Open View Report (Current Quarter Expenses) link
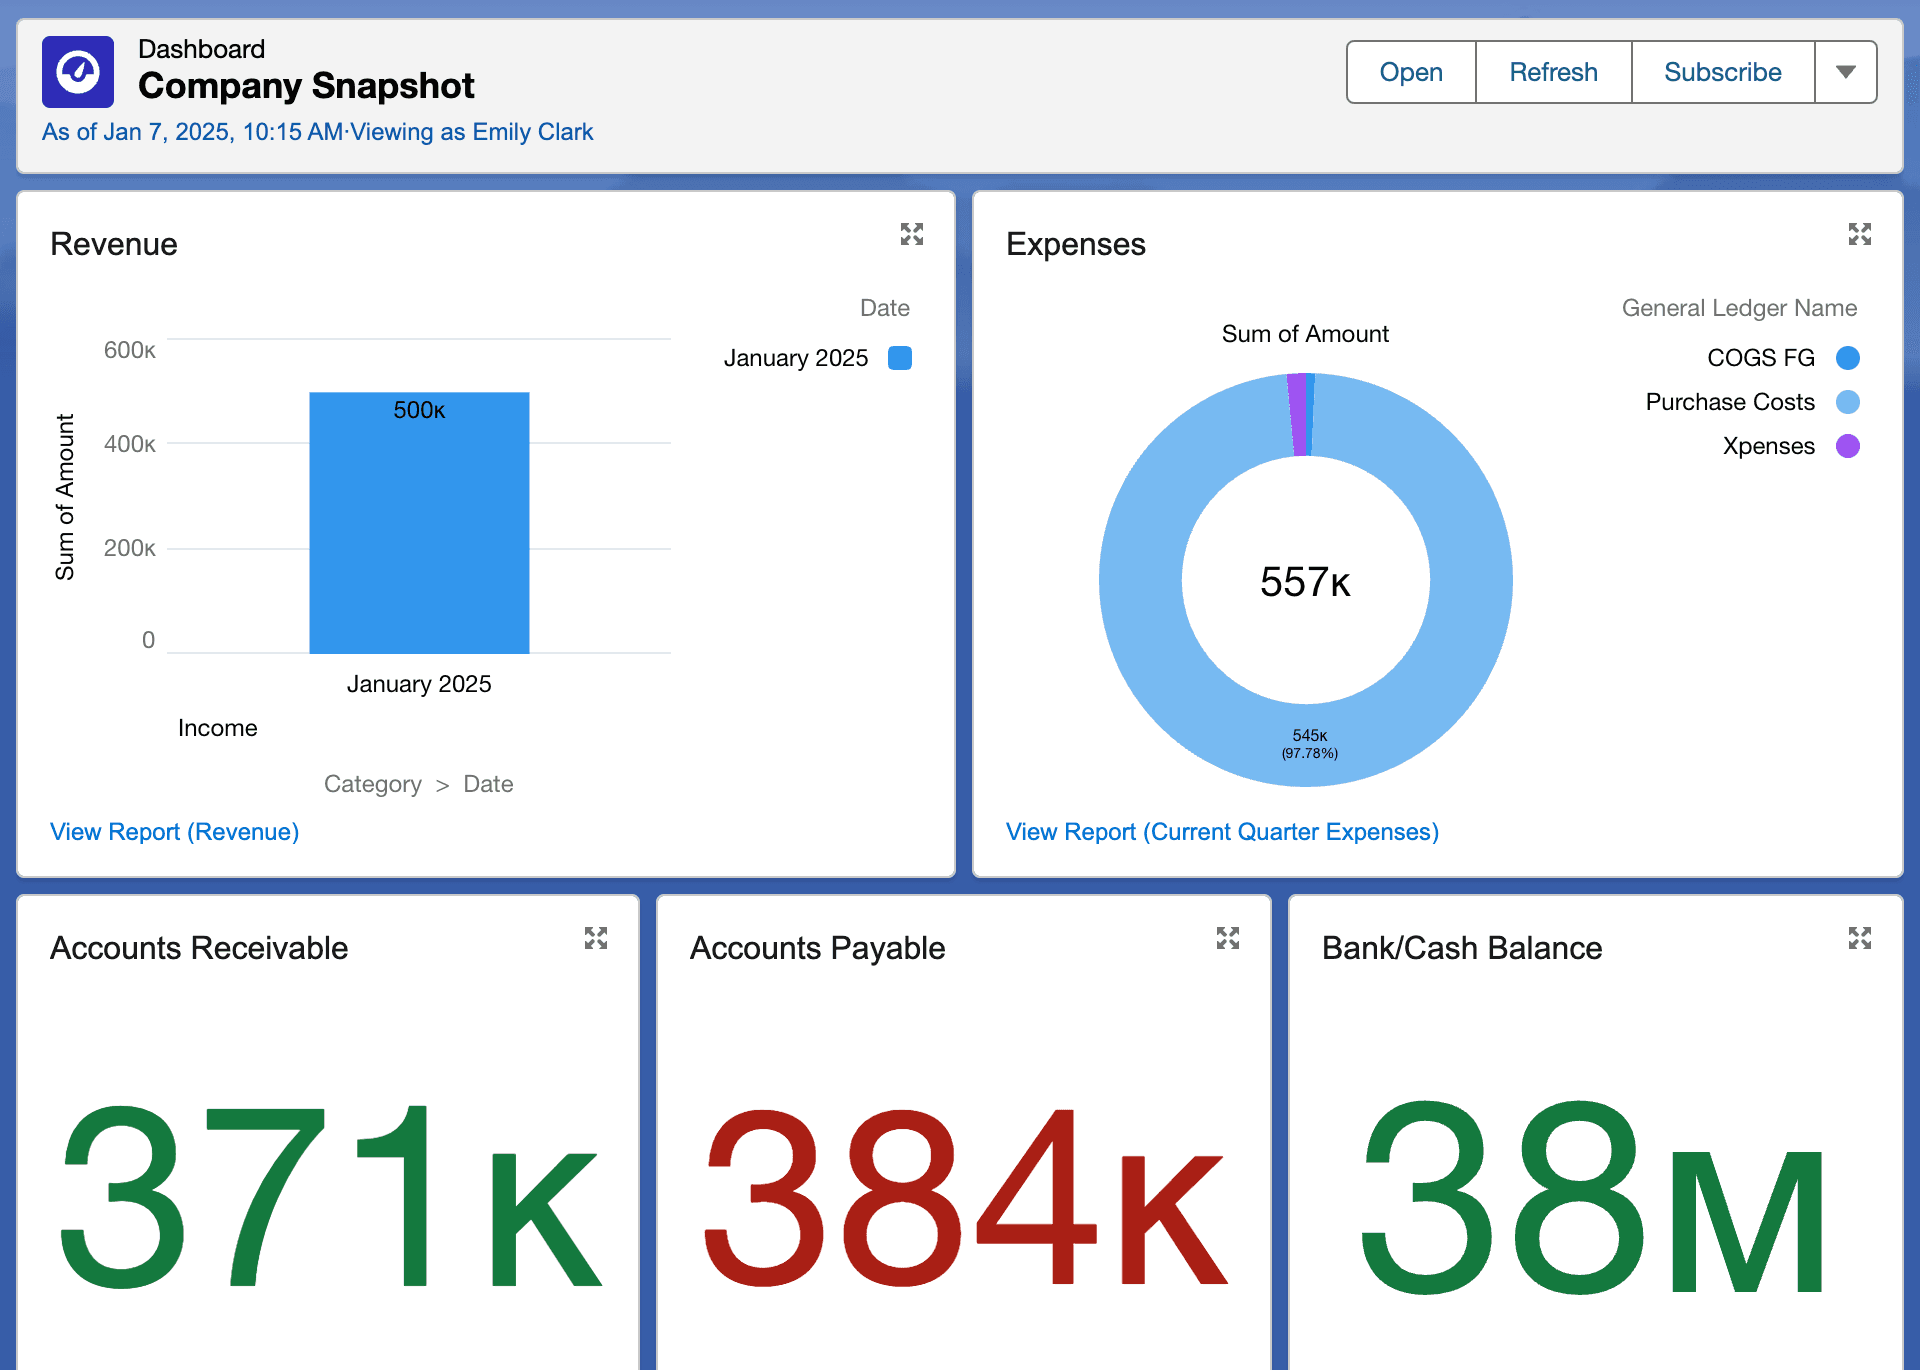This screenshot has width=1920, height=1370. pyautogui.click(x=1222, y=832)
